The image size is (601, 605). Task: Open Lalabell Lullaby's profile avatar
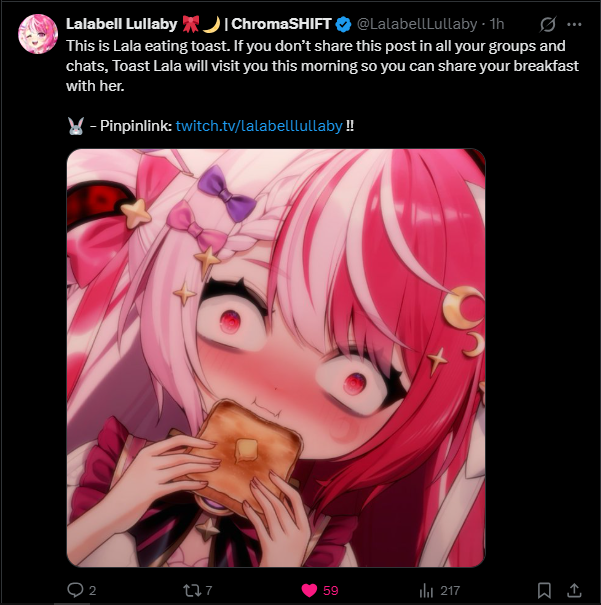coord(38,34)
